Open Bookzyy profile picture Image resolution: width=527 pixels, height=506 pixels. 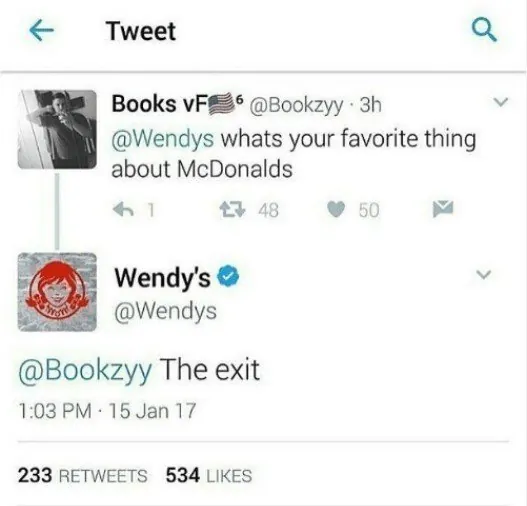[57, 129]
